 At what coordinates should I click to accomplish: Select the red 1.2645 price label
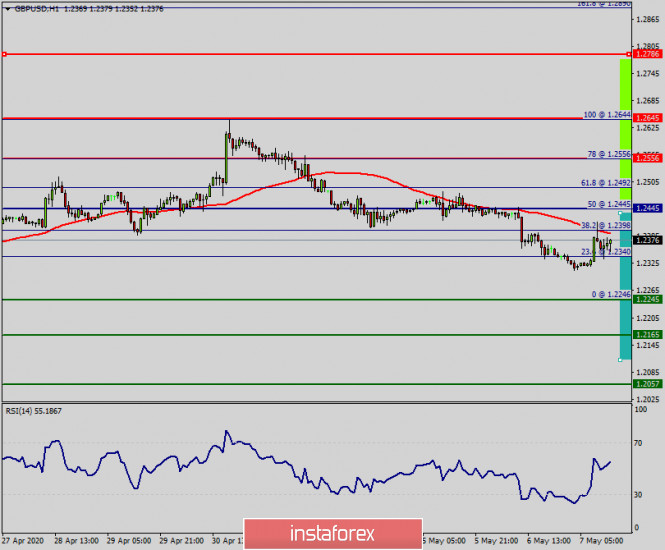647,118
